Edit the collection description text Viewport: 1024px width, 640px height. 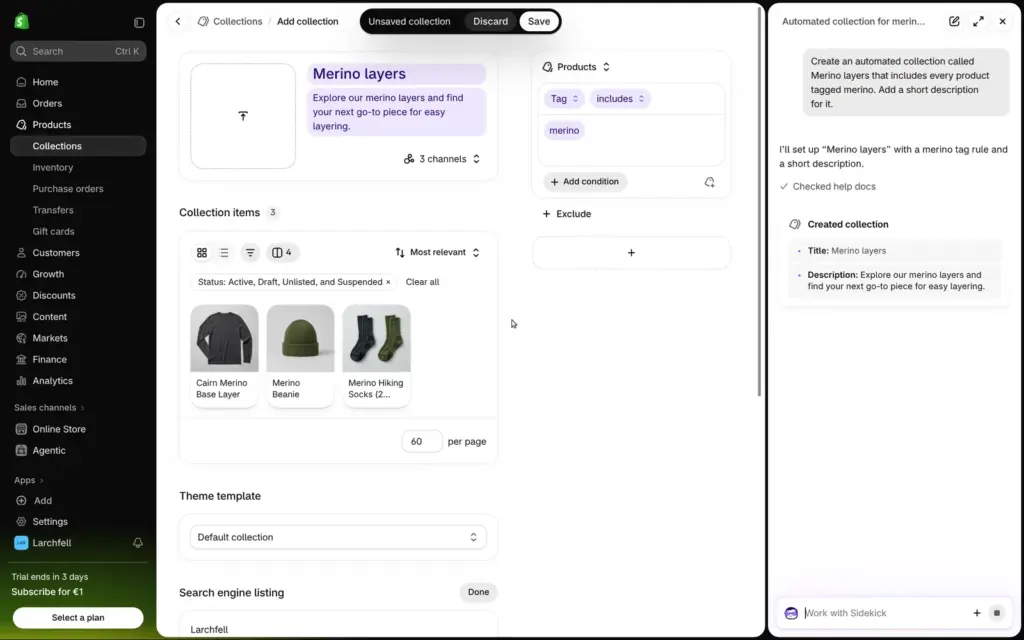396,112
